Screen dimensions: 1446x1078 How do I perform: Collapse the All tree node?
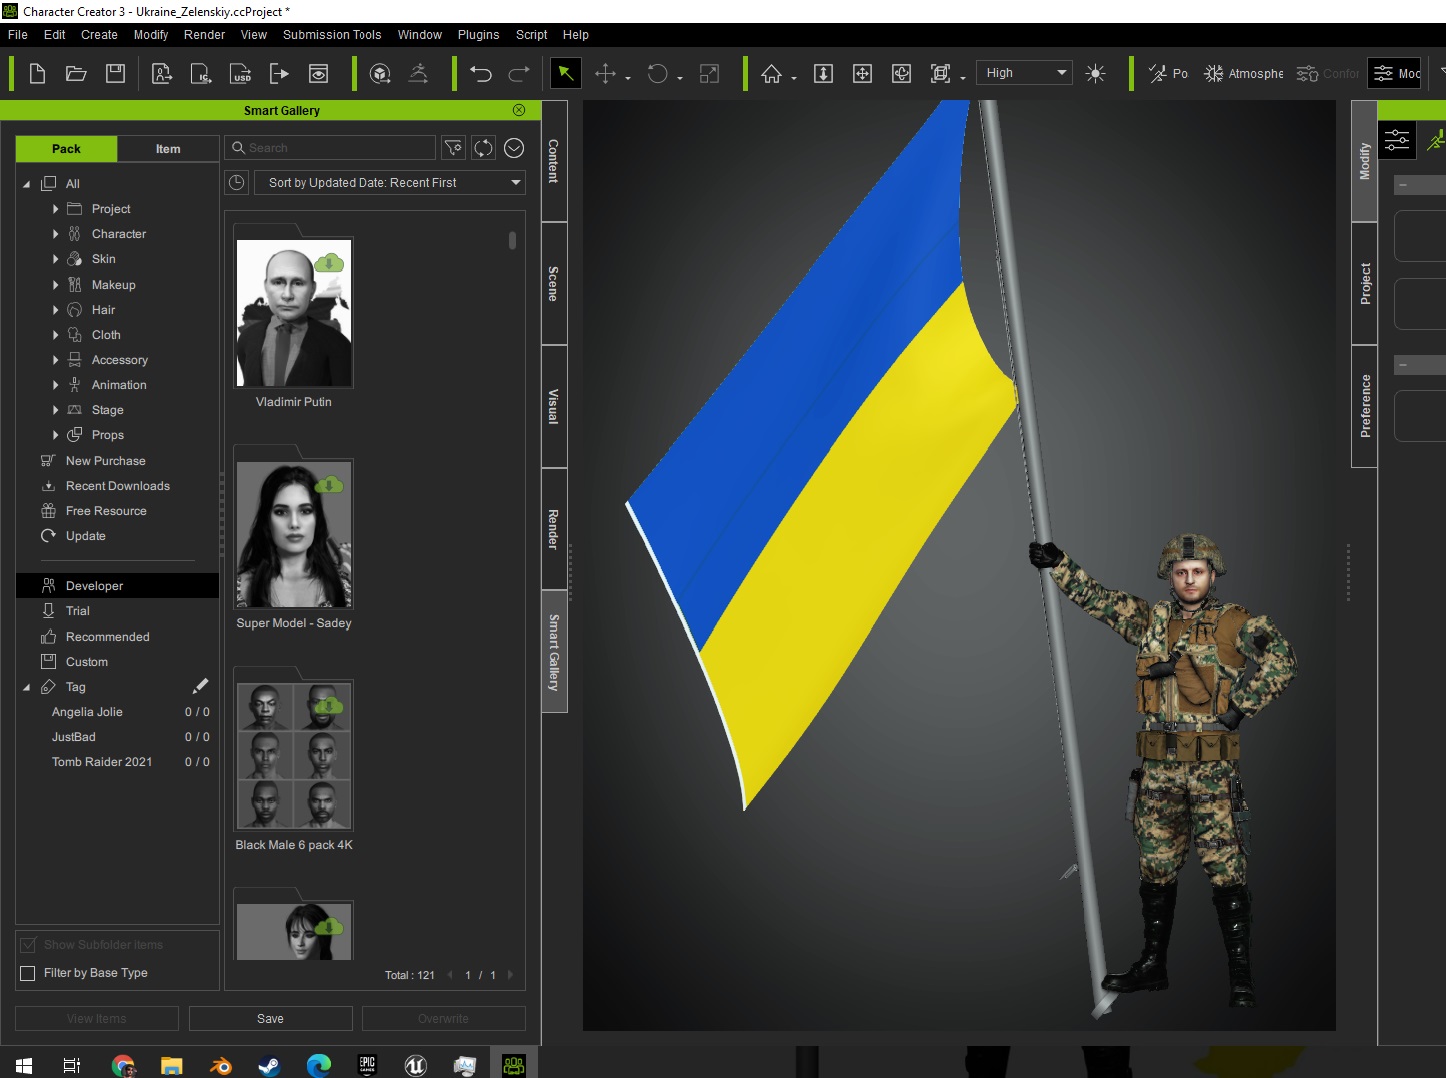[x=27, y=184]
